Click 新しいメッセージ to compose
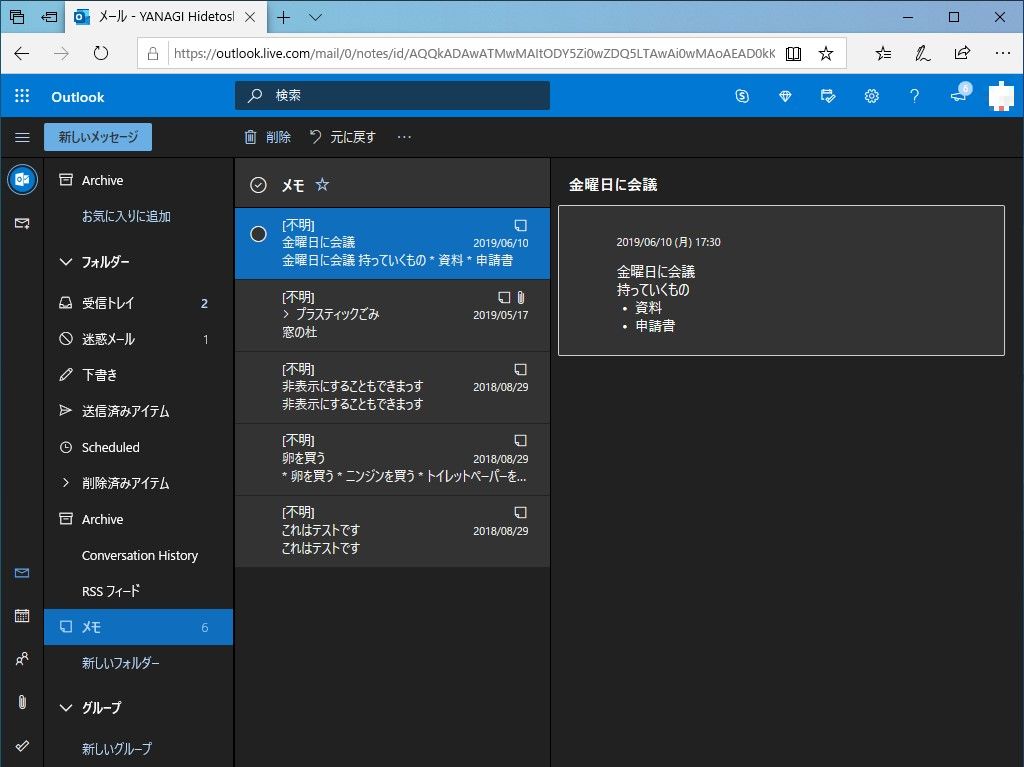 tap(97, 136)
